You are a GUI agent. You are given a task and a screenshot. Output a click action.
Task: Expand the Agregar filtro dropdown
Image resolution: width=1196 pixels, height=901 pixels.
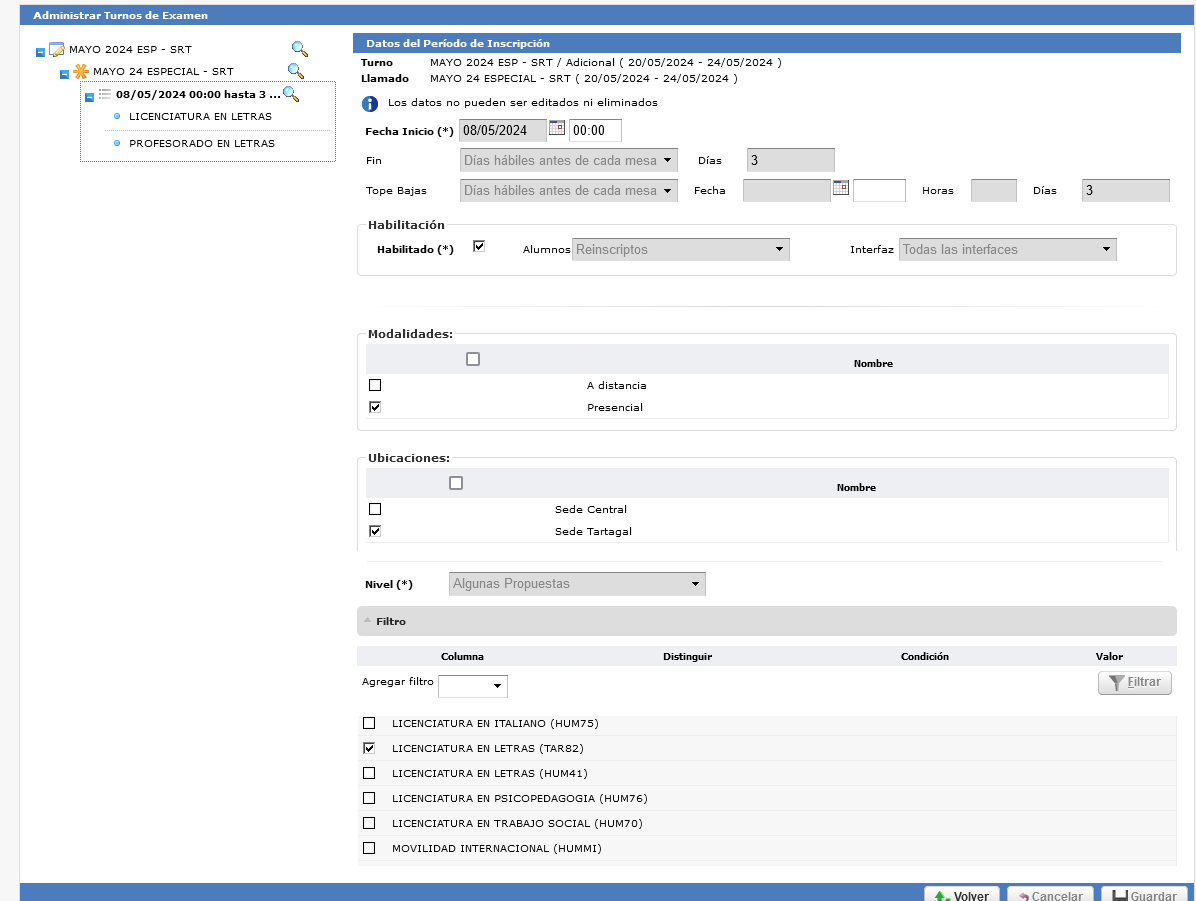click(x=473, y=686)
